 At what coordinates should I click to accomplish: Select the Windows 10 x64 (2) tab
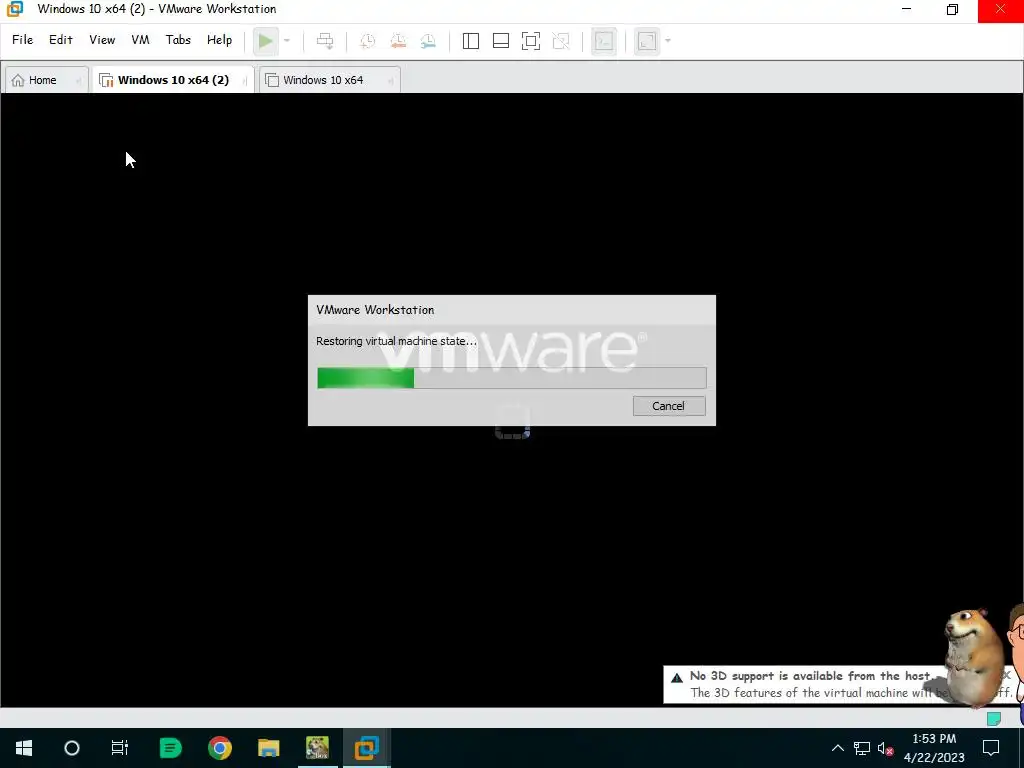173,80
